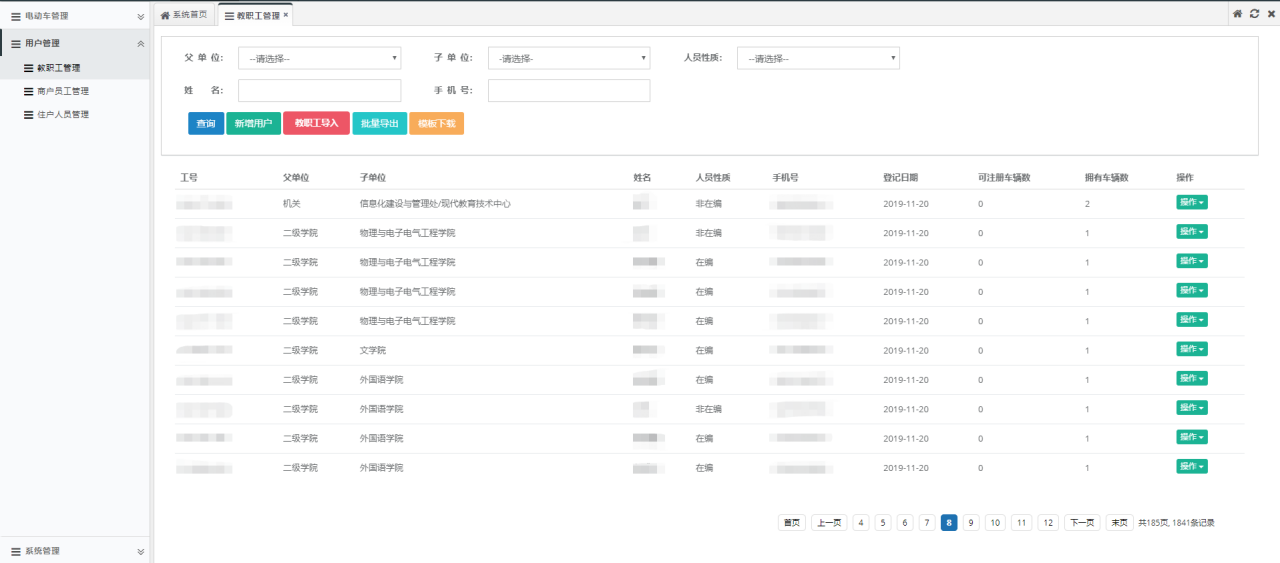Go to page 9 in pagination
Viewport: 1280px width, 563px height.
click(x=970, y=522)
